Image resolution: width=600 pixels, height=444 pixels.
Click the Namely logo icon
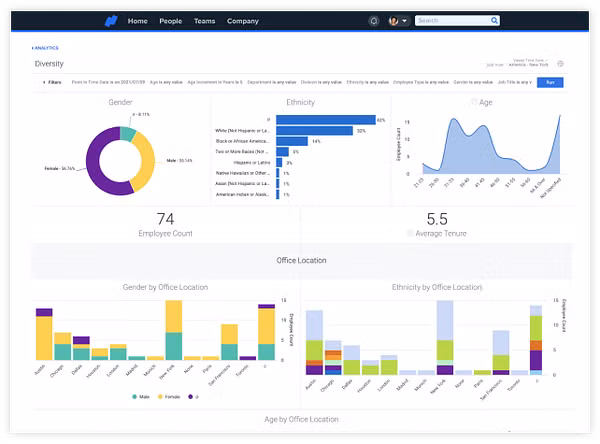tap(111, 20)
